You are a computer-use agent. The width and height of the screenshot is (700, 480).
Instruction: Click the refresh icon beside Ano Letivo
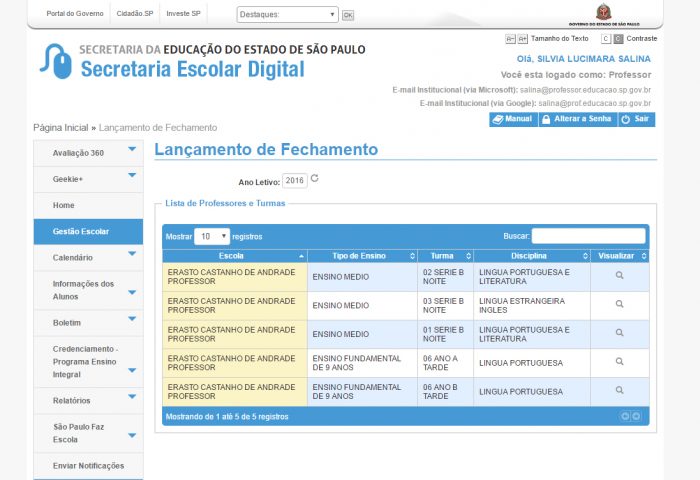point(314,178)
